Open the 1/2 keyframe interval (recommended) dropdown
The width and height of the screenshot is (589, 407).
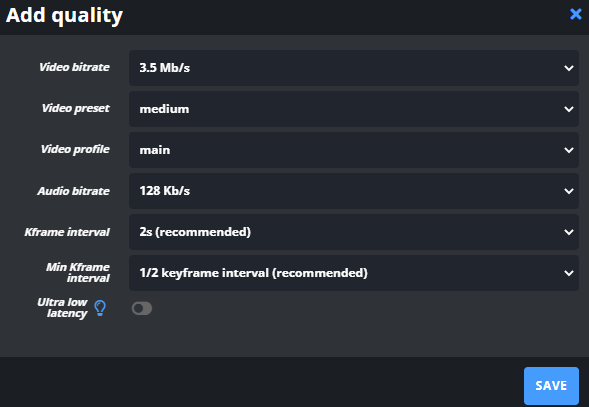click(354, 273)
